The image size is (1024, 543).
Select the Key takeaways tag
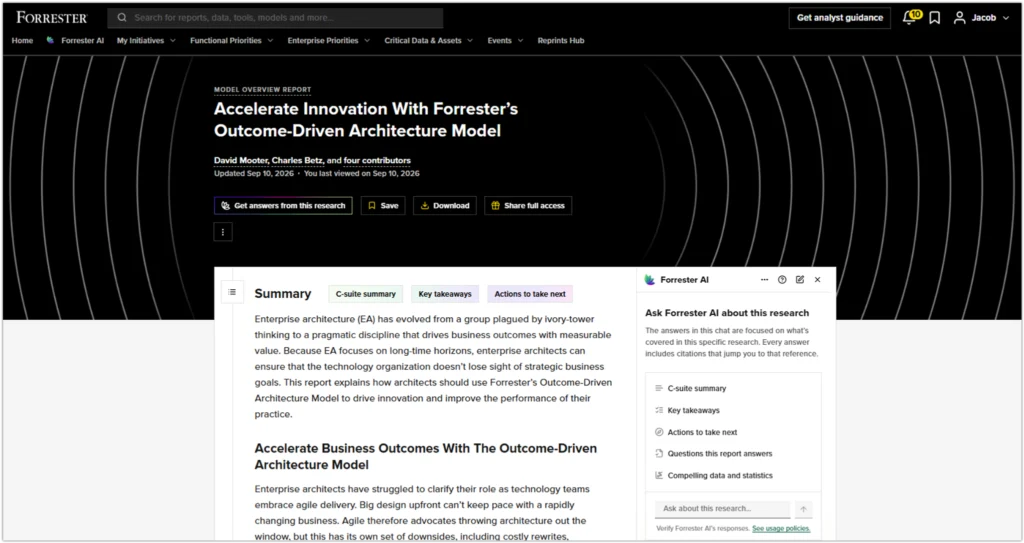pyautogui.click(x=445, y=294)
